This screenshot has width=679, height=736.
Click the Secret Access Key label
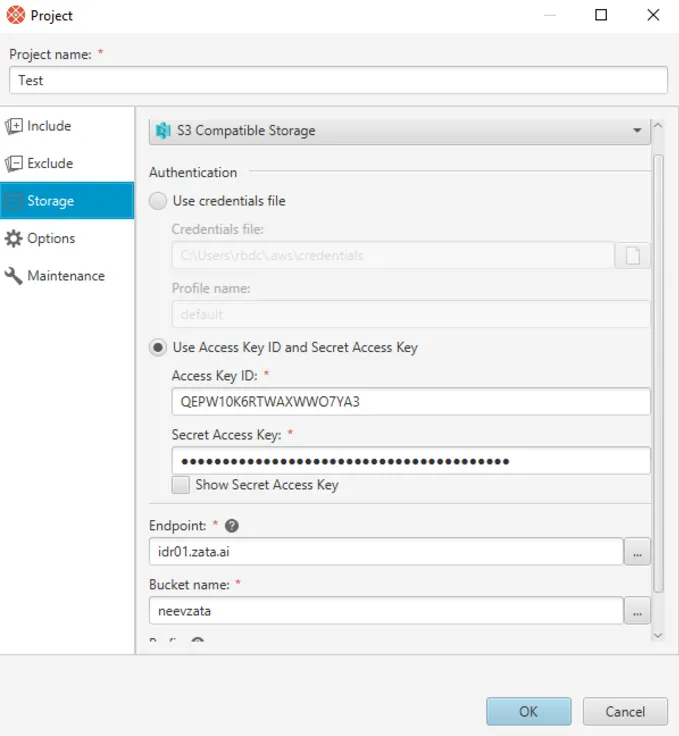click(227, 435)
